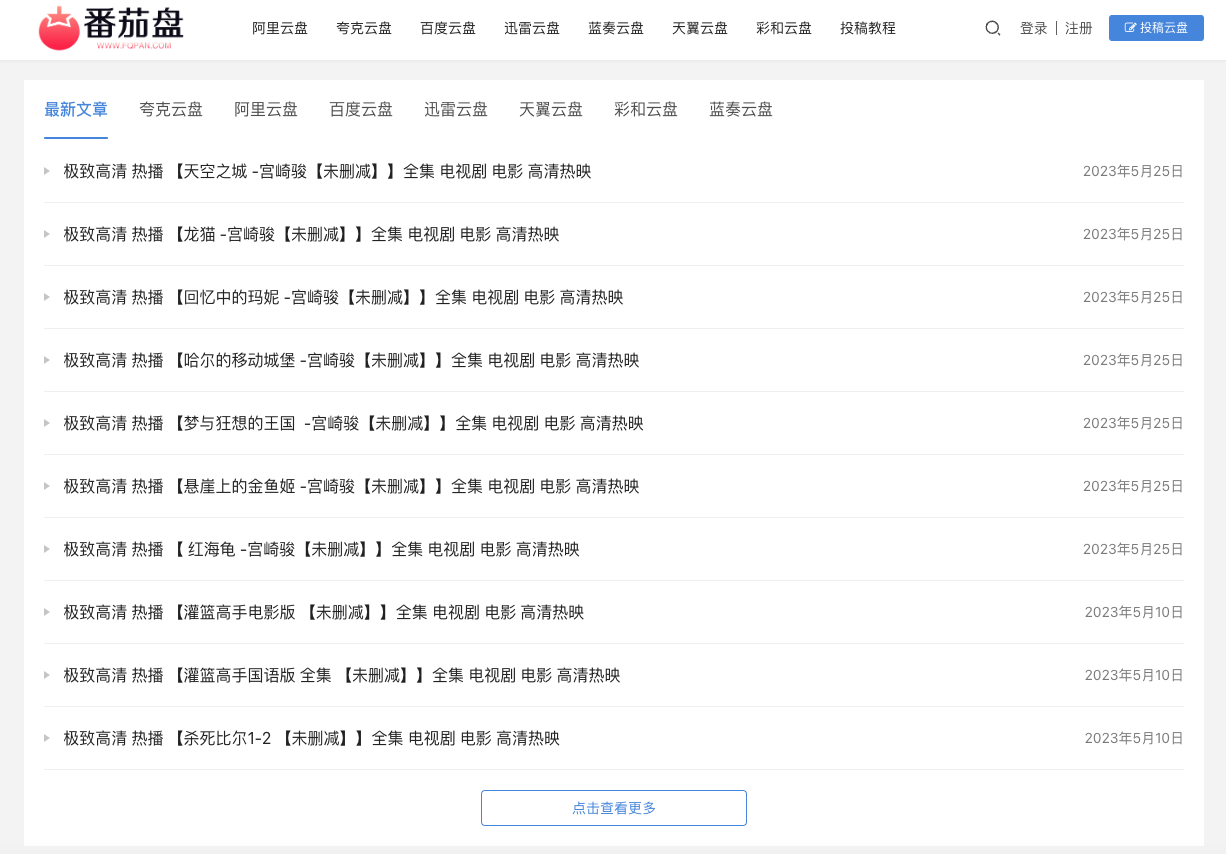Image resolution: width=1226 pixels, height=854 pixels.
Task: Open 投稿教程 in top navigation
Action: (868, 28)
